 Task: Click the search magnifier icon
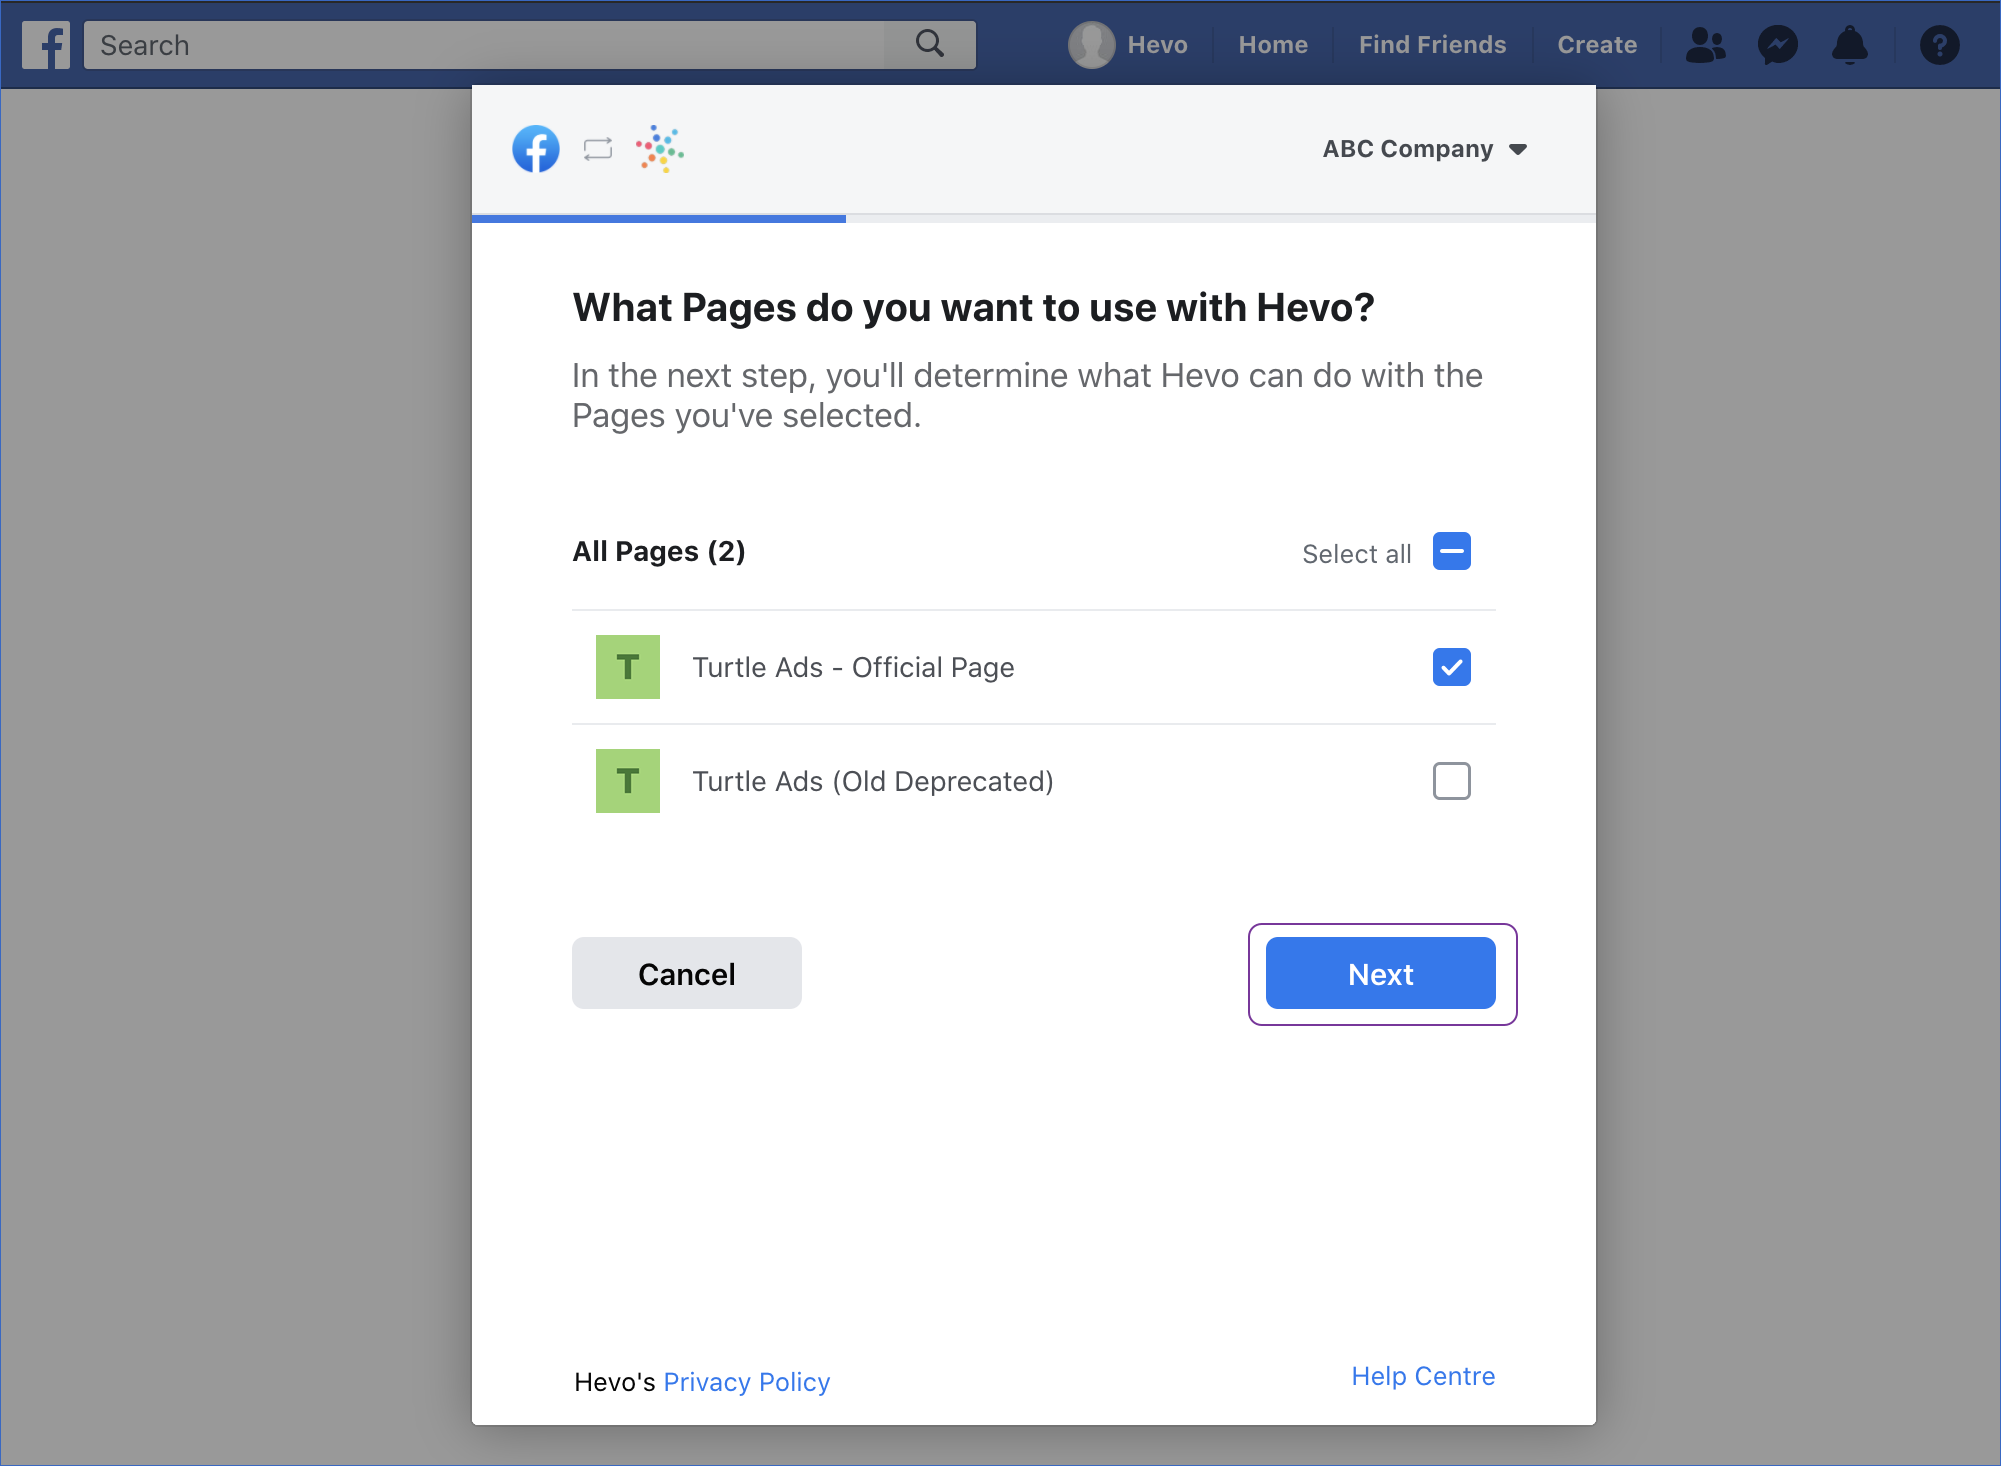click(x=928, y=44)
